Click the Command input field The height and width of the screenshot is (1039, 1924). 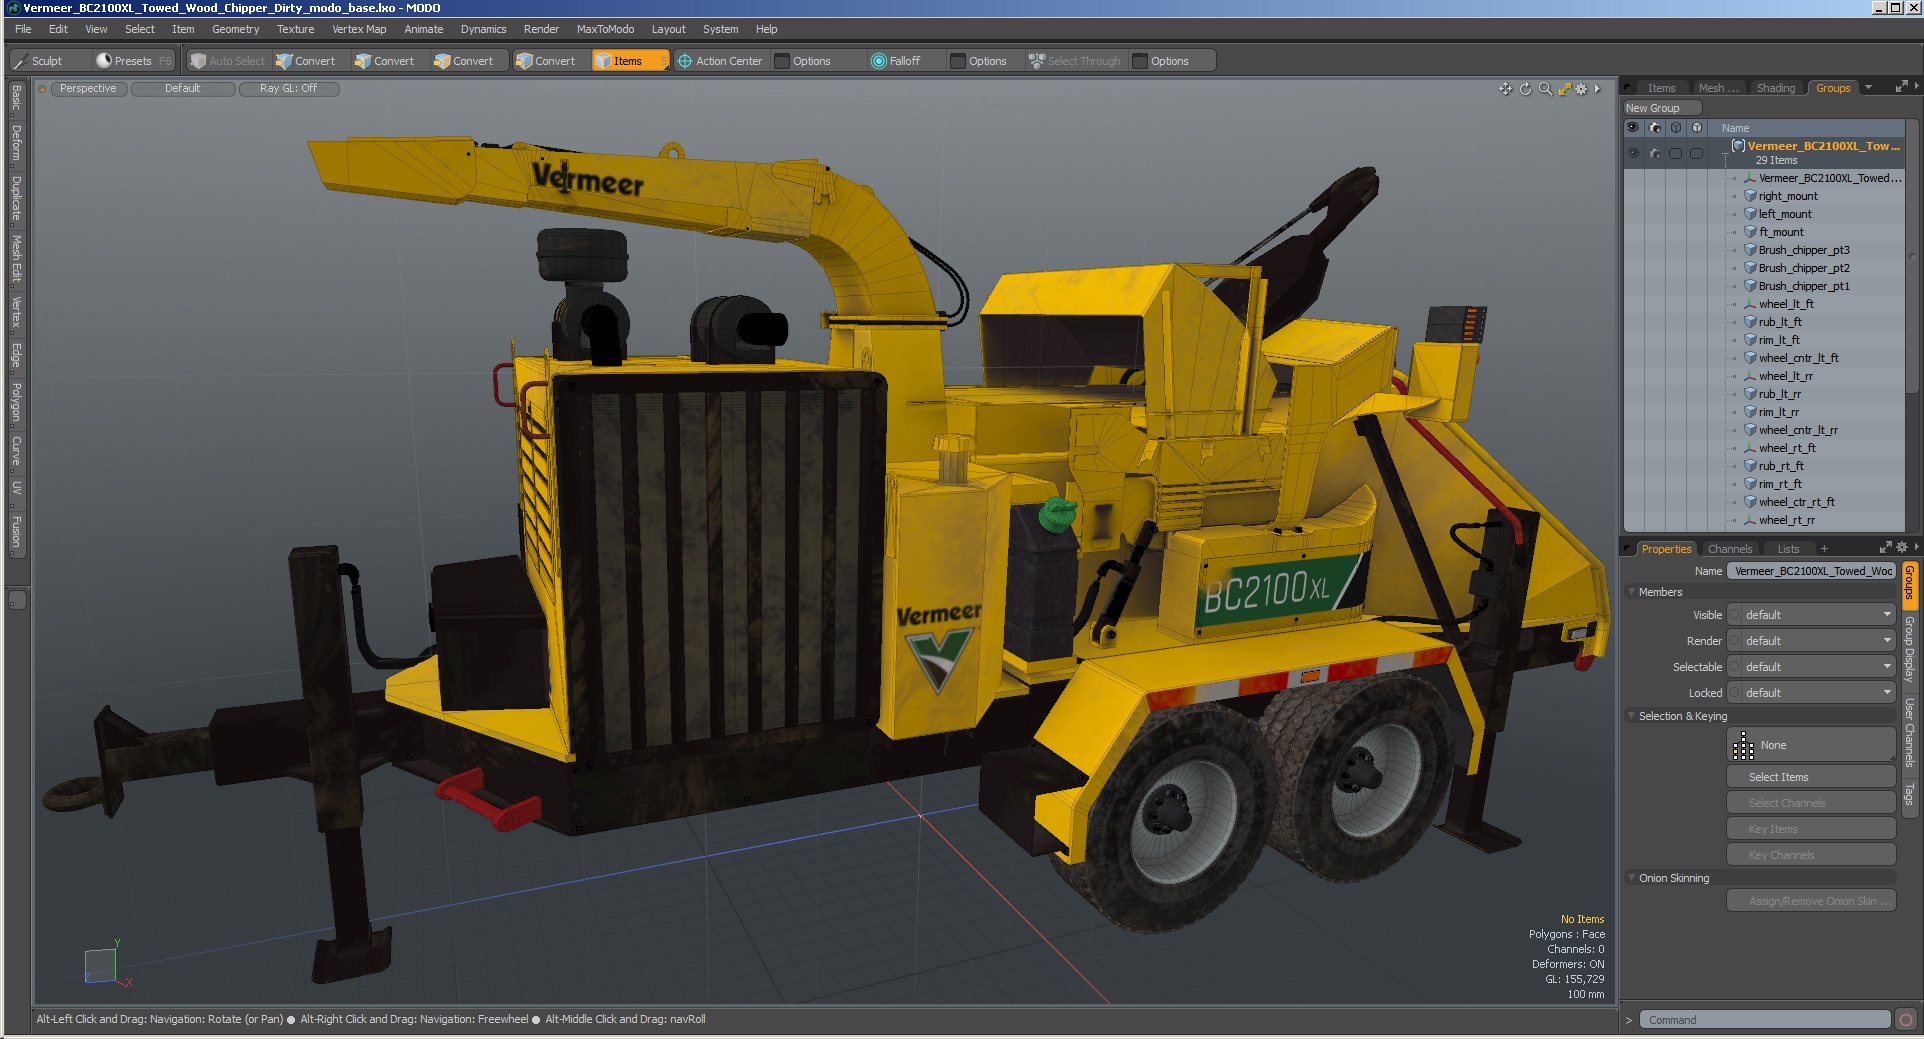[x=1765, y=1020]
